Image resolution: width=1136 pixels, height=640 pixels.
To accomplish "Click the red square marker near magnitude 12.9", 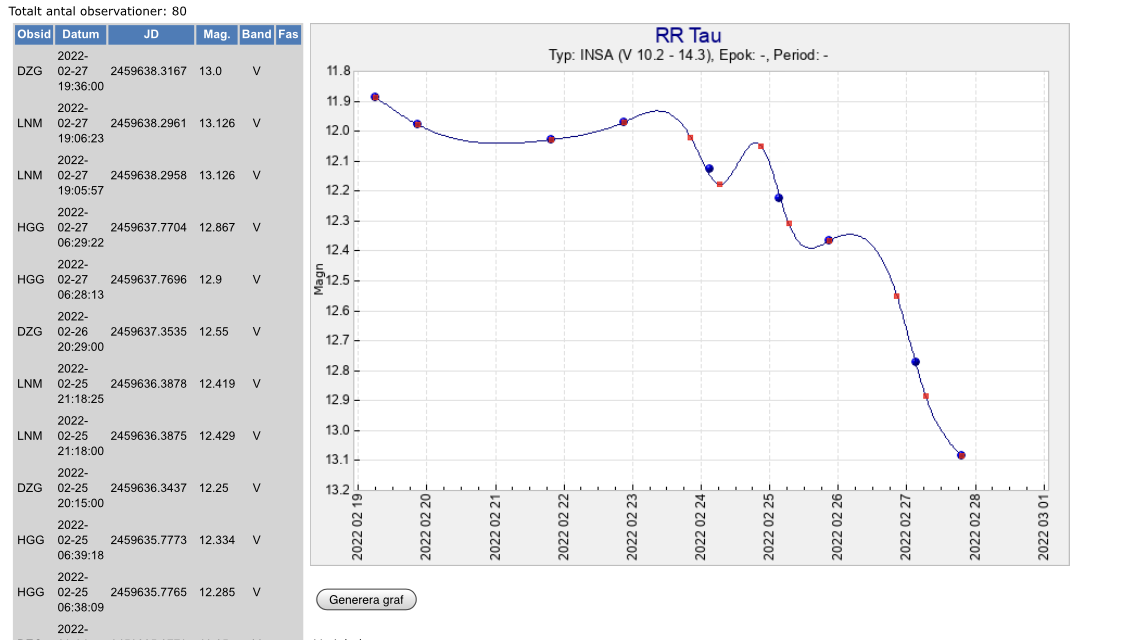I will [926, 396].
